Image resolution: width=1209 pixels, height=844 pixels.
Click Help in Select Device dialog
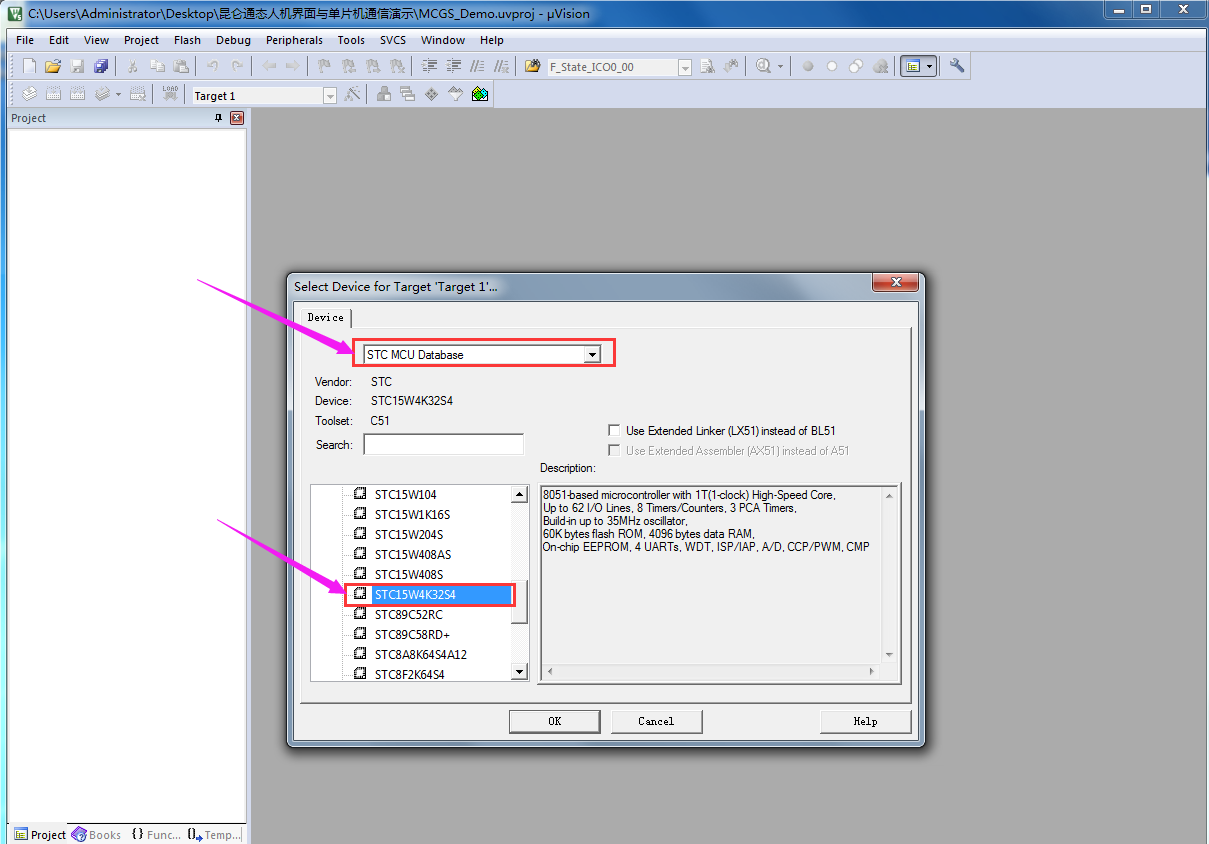(865, 721)
